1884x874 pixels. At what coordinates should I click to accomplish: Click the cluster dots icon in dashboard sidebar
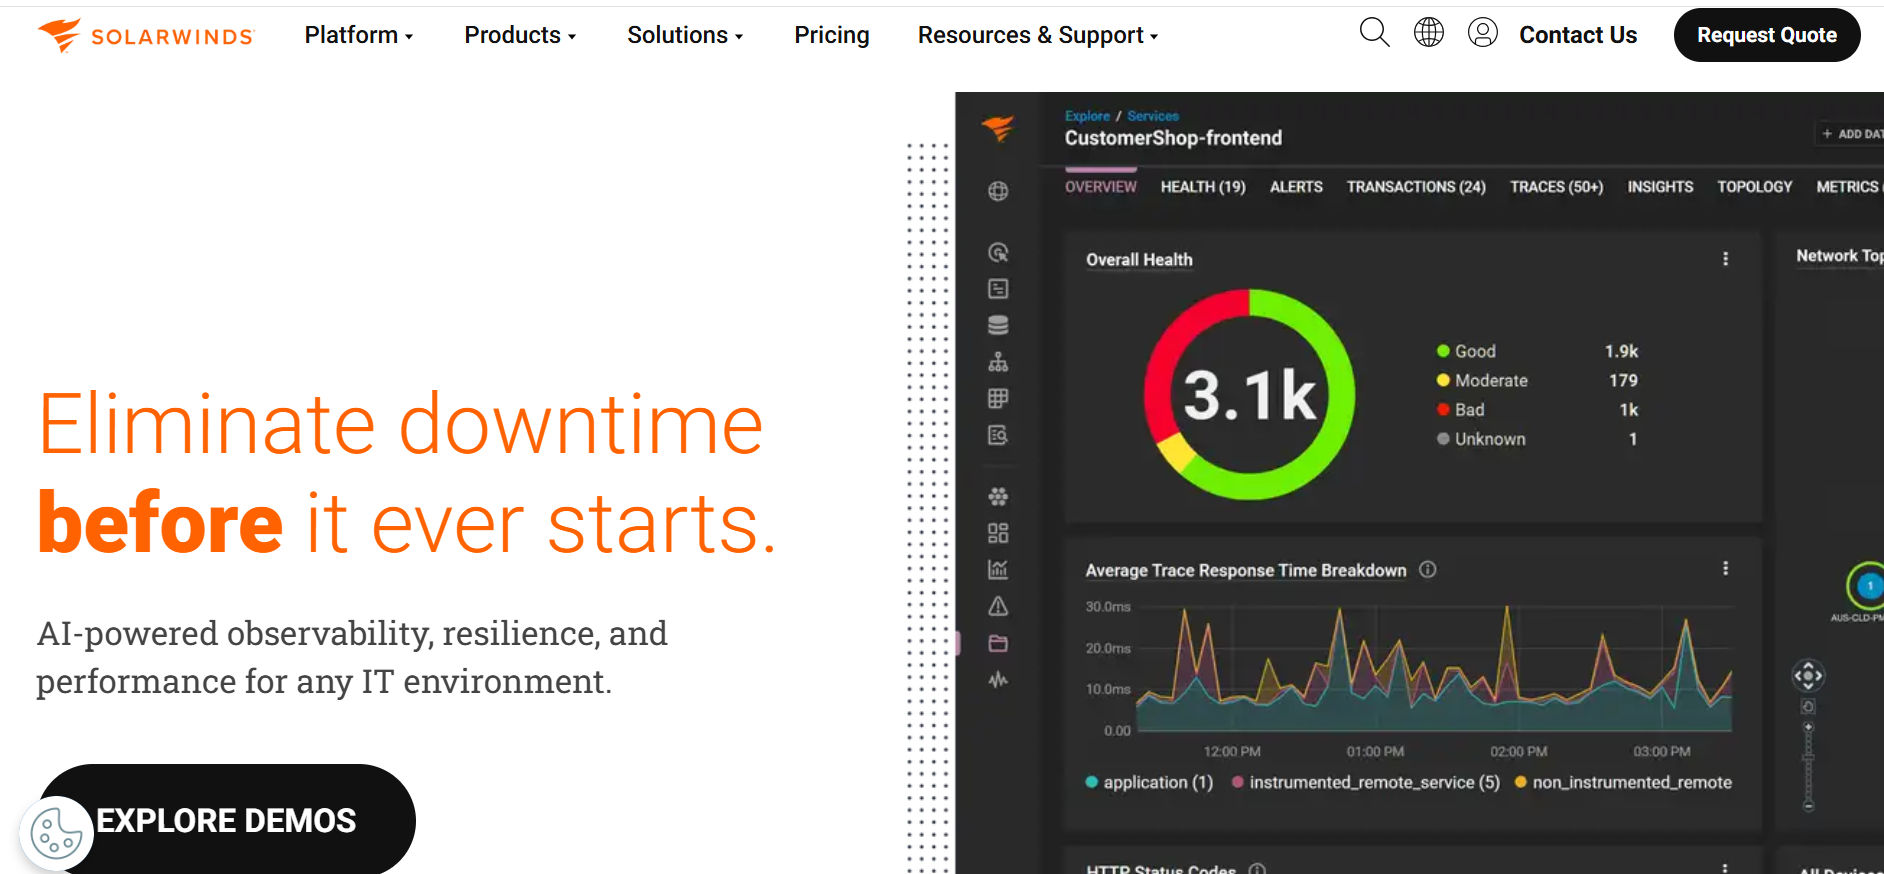click(998, 496)
